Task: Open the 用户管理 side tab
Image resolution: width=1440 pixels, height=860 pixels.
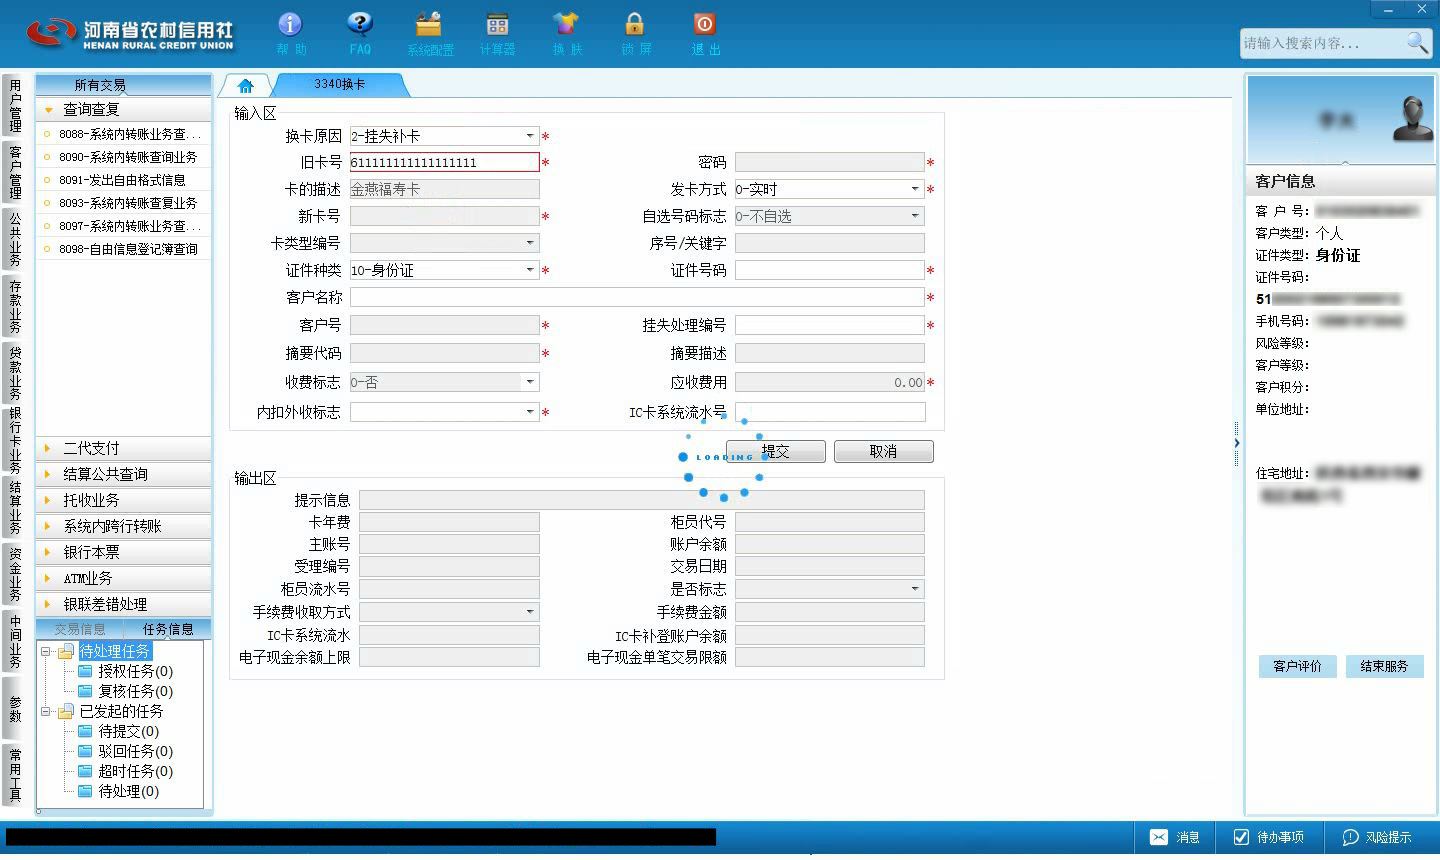Action: coord(14,106)
